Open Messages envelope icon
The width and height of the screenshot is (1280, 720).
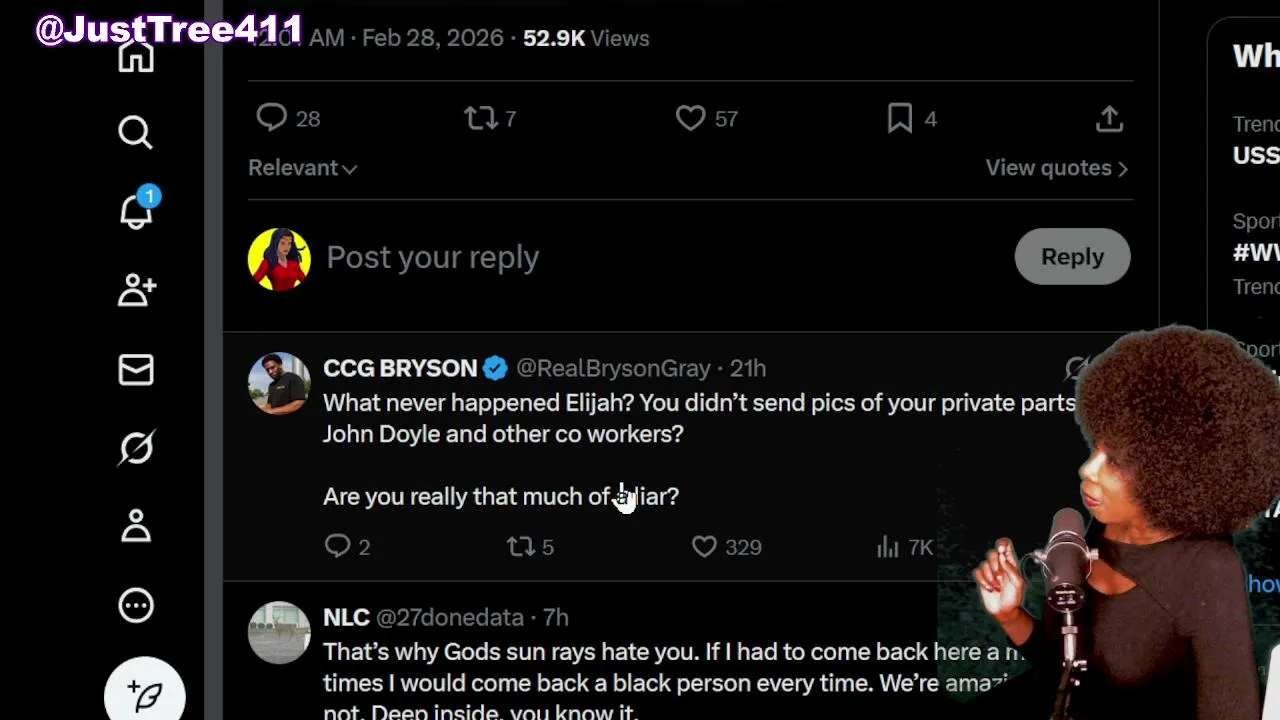[x=136, y=370]
